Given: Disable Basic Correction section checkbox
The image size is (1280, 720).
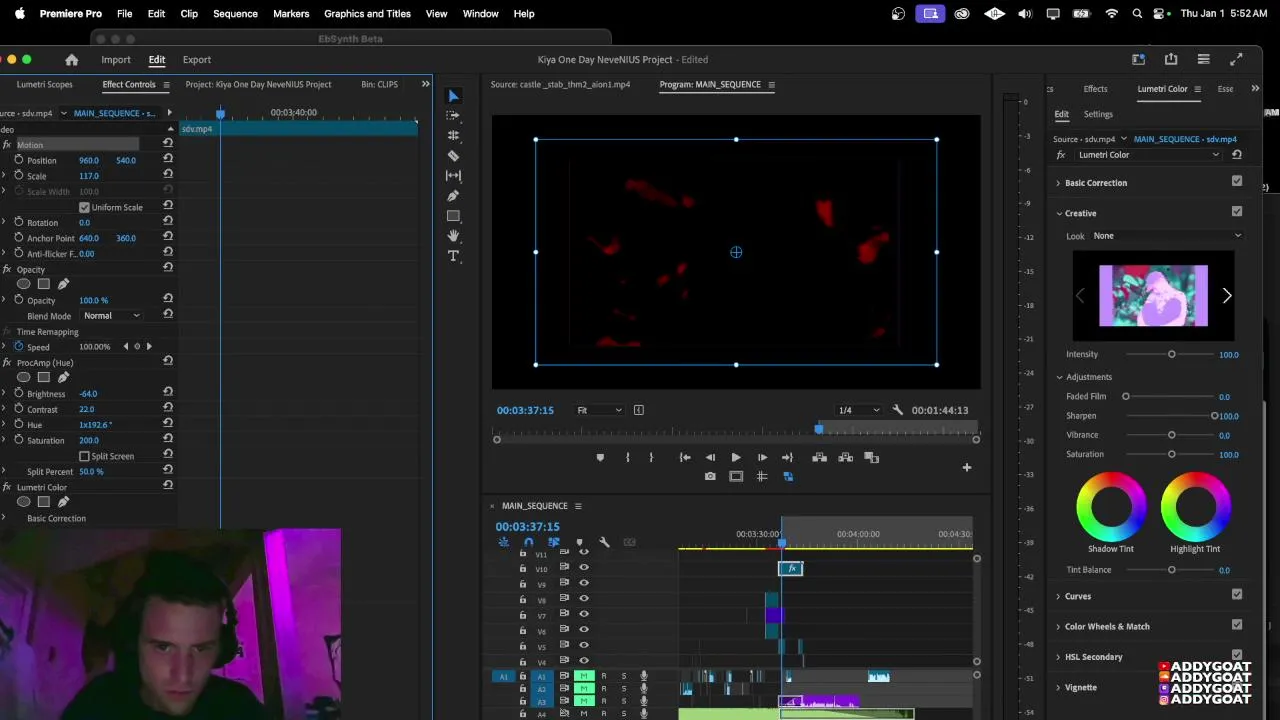Looking at the screenshot, I should 1237,182.
